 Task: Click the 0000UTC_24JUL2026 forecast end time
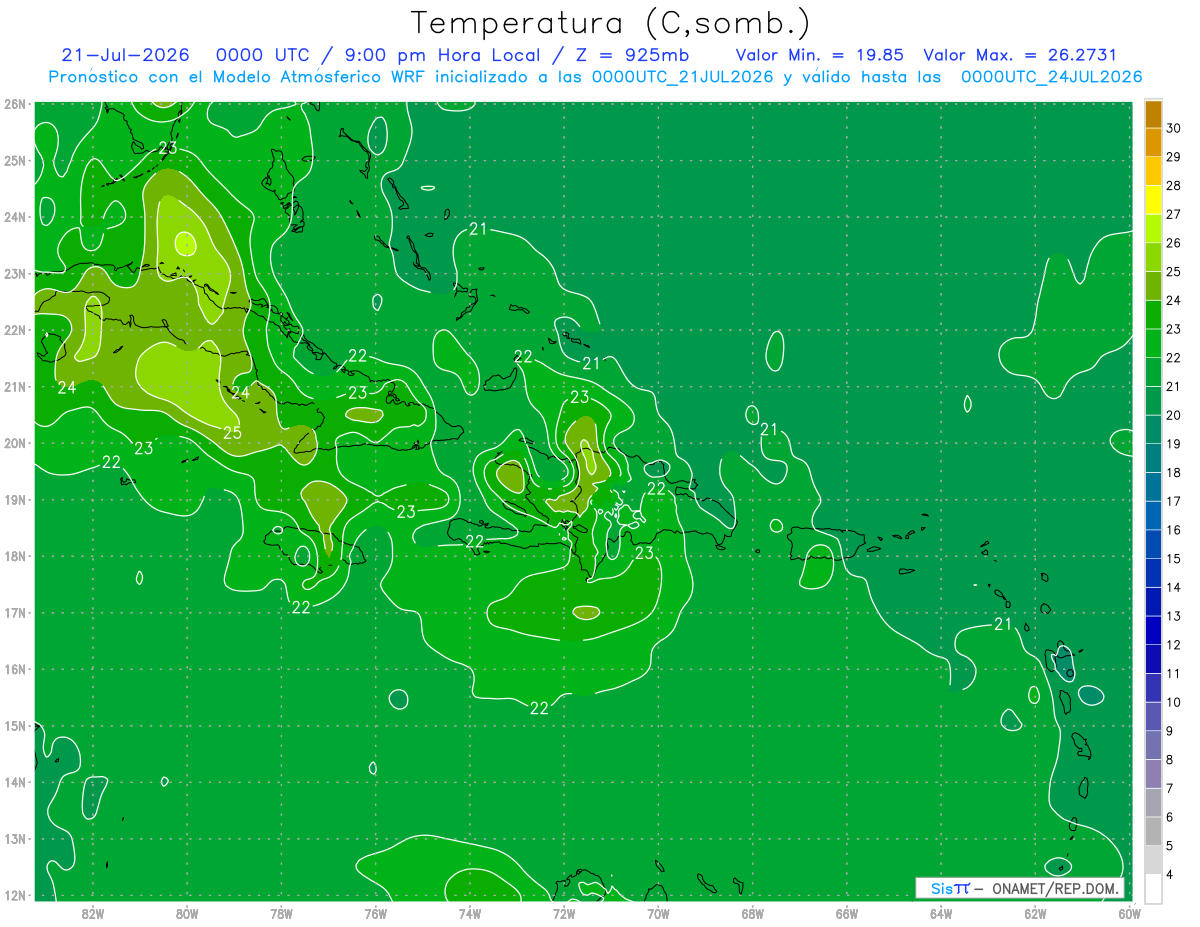(x=1052, y=77)
